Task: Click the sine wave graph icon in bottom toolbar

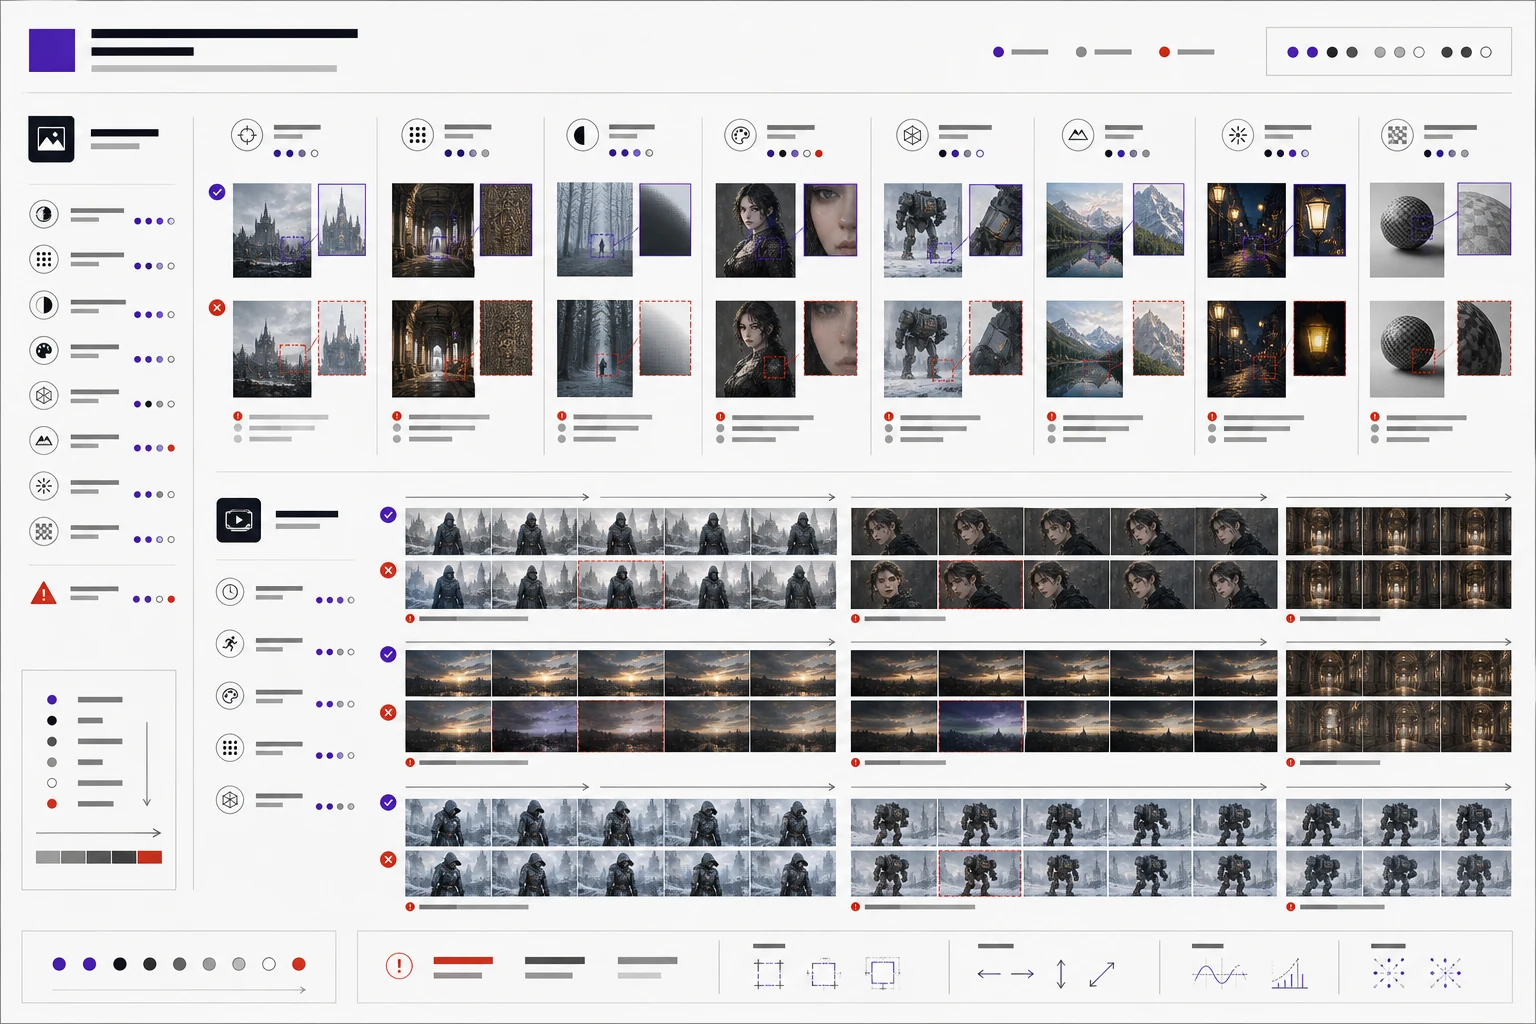Action: (x=1219, y=973)
